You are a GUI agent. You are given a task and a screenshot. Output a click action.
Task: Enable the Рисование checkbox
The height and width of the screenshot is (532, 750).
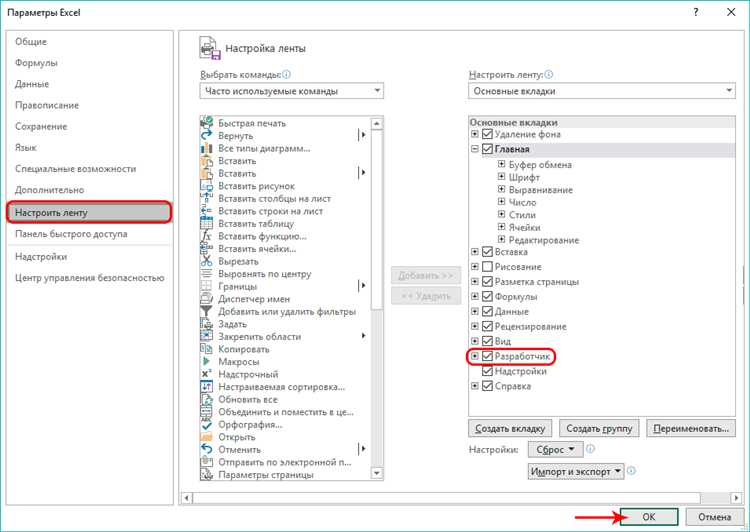pos(487,266)
